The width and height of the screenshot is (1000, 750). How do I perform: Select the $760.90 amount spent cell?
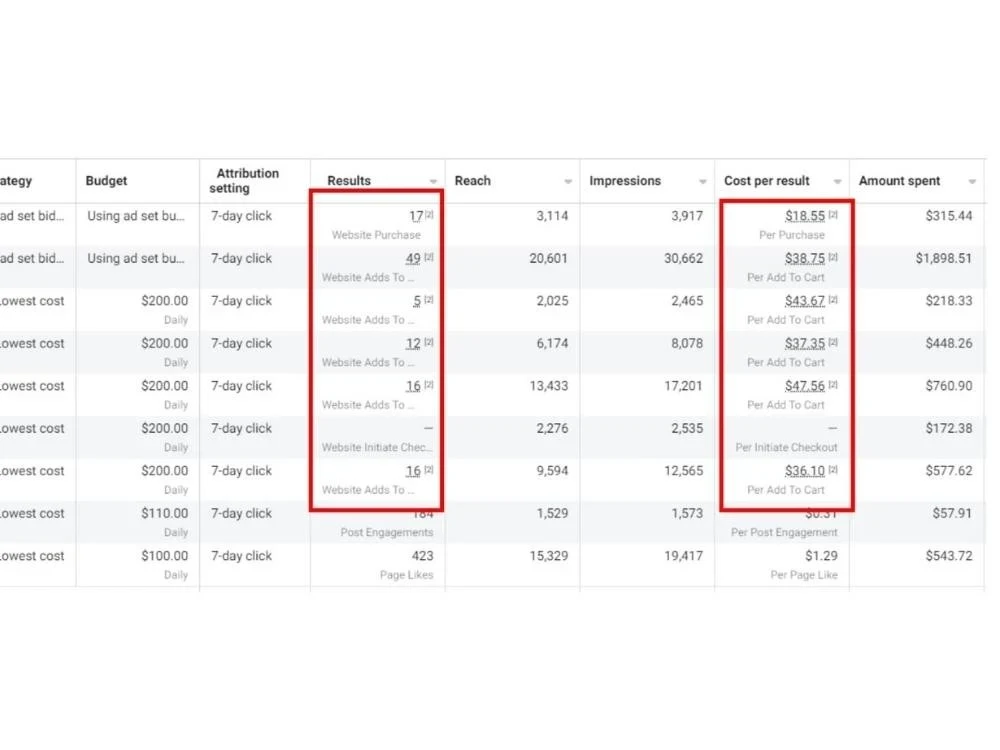click(949, 386)
